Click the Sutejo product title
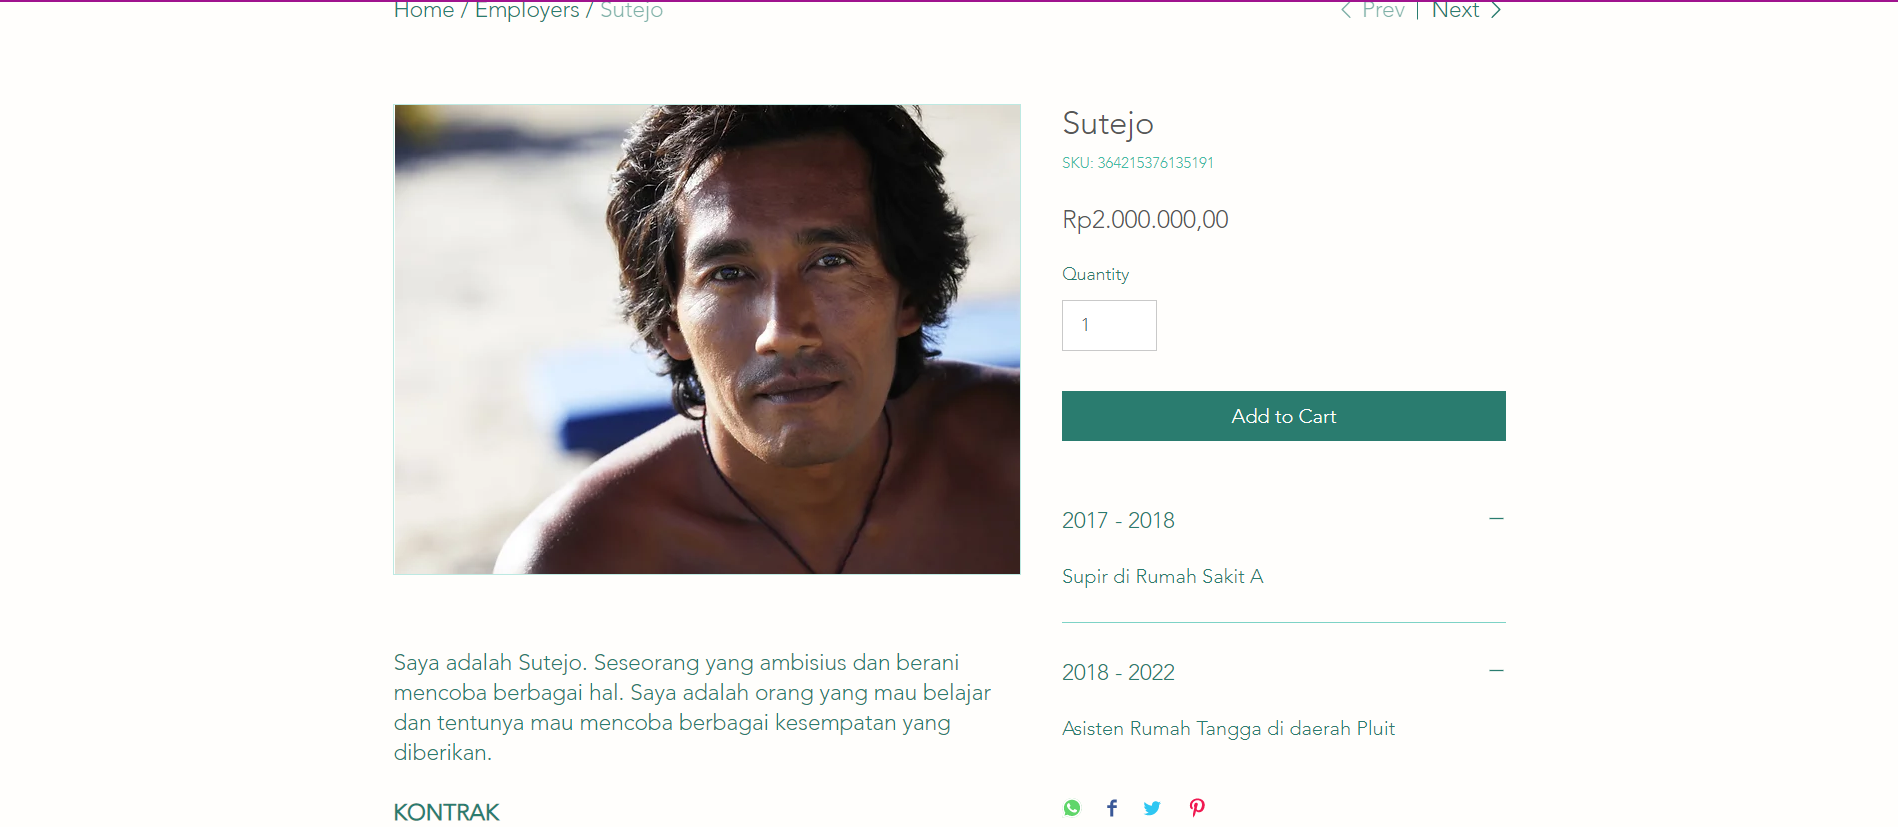The image size is (1898, 827). point(1108,123)
